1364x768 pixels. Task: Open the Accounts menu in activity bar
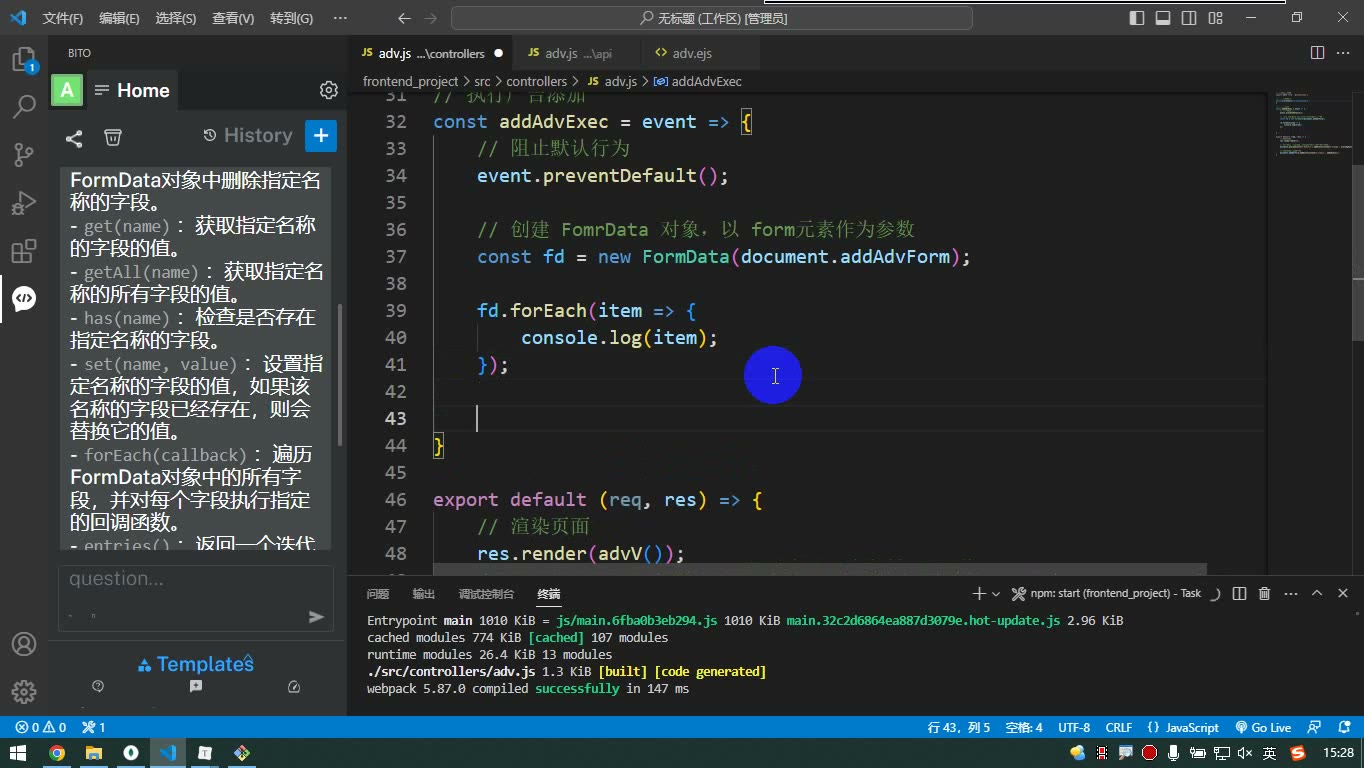coord(24,644)
